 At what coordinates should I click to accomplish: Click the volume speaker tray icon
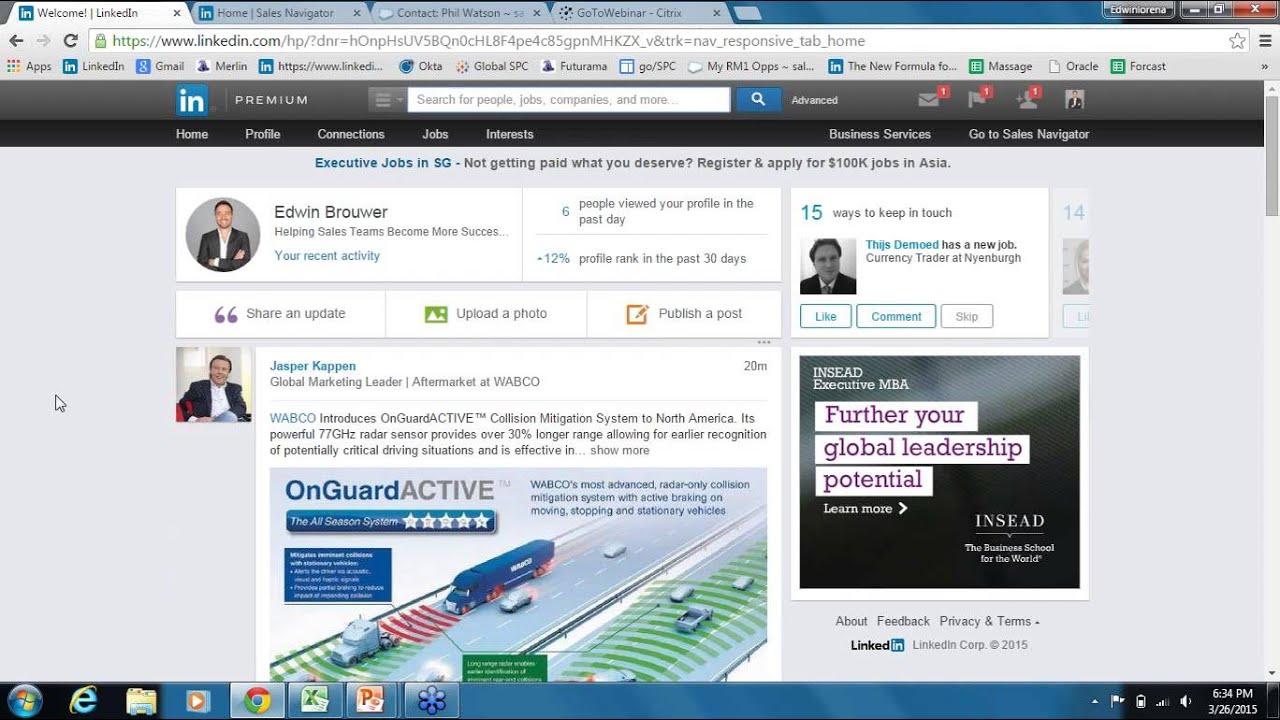tap(1186, 701)
